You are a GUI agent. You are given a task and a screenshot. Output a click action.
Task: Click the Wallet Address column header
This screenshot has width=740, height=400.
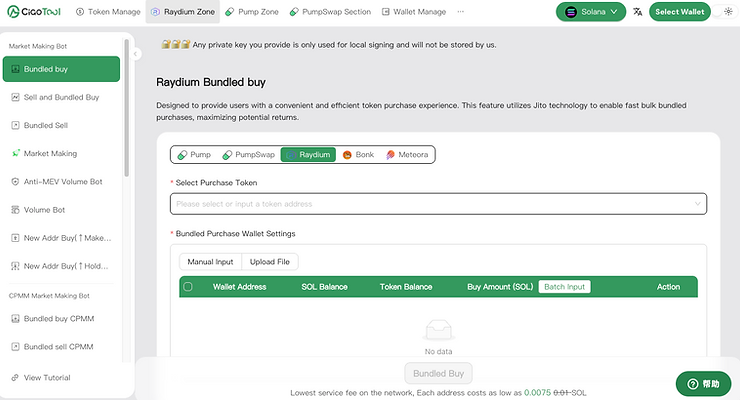point(239,287)
